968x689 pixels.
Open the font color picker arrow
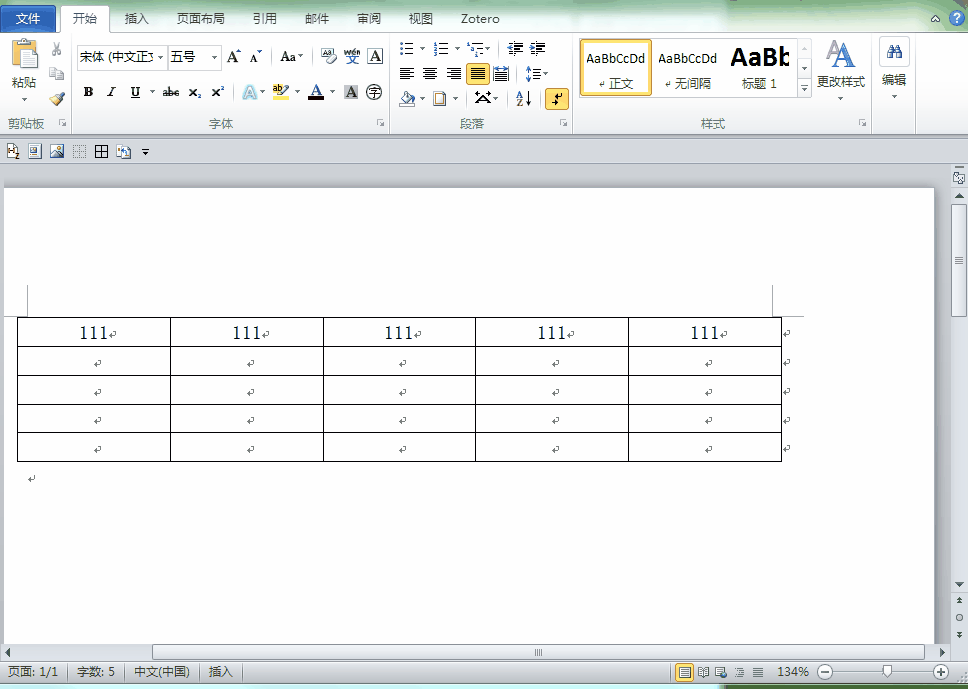(x=332, y=93)
